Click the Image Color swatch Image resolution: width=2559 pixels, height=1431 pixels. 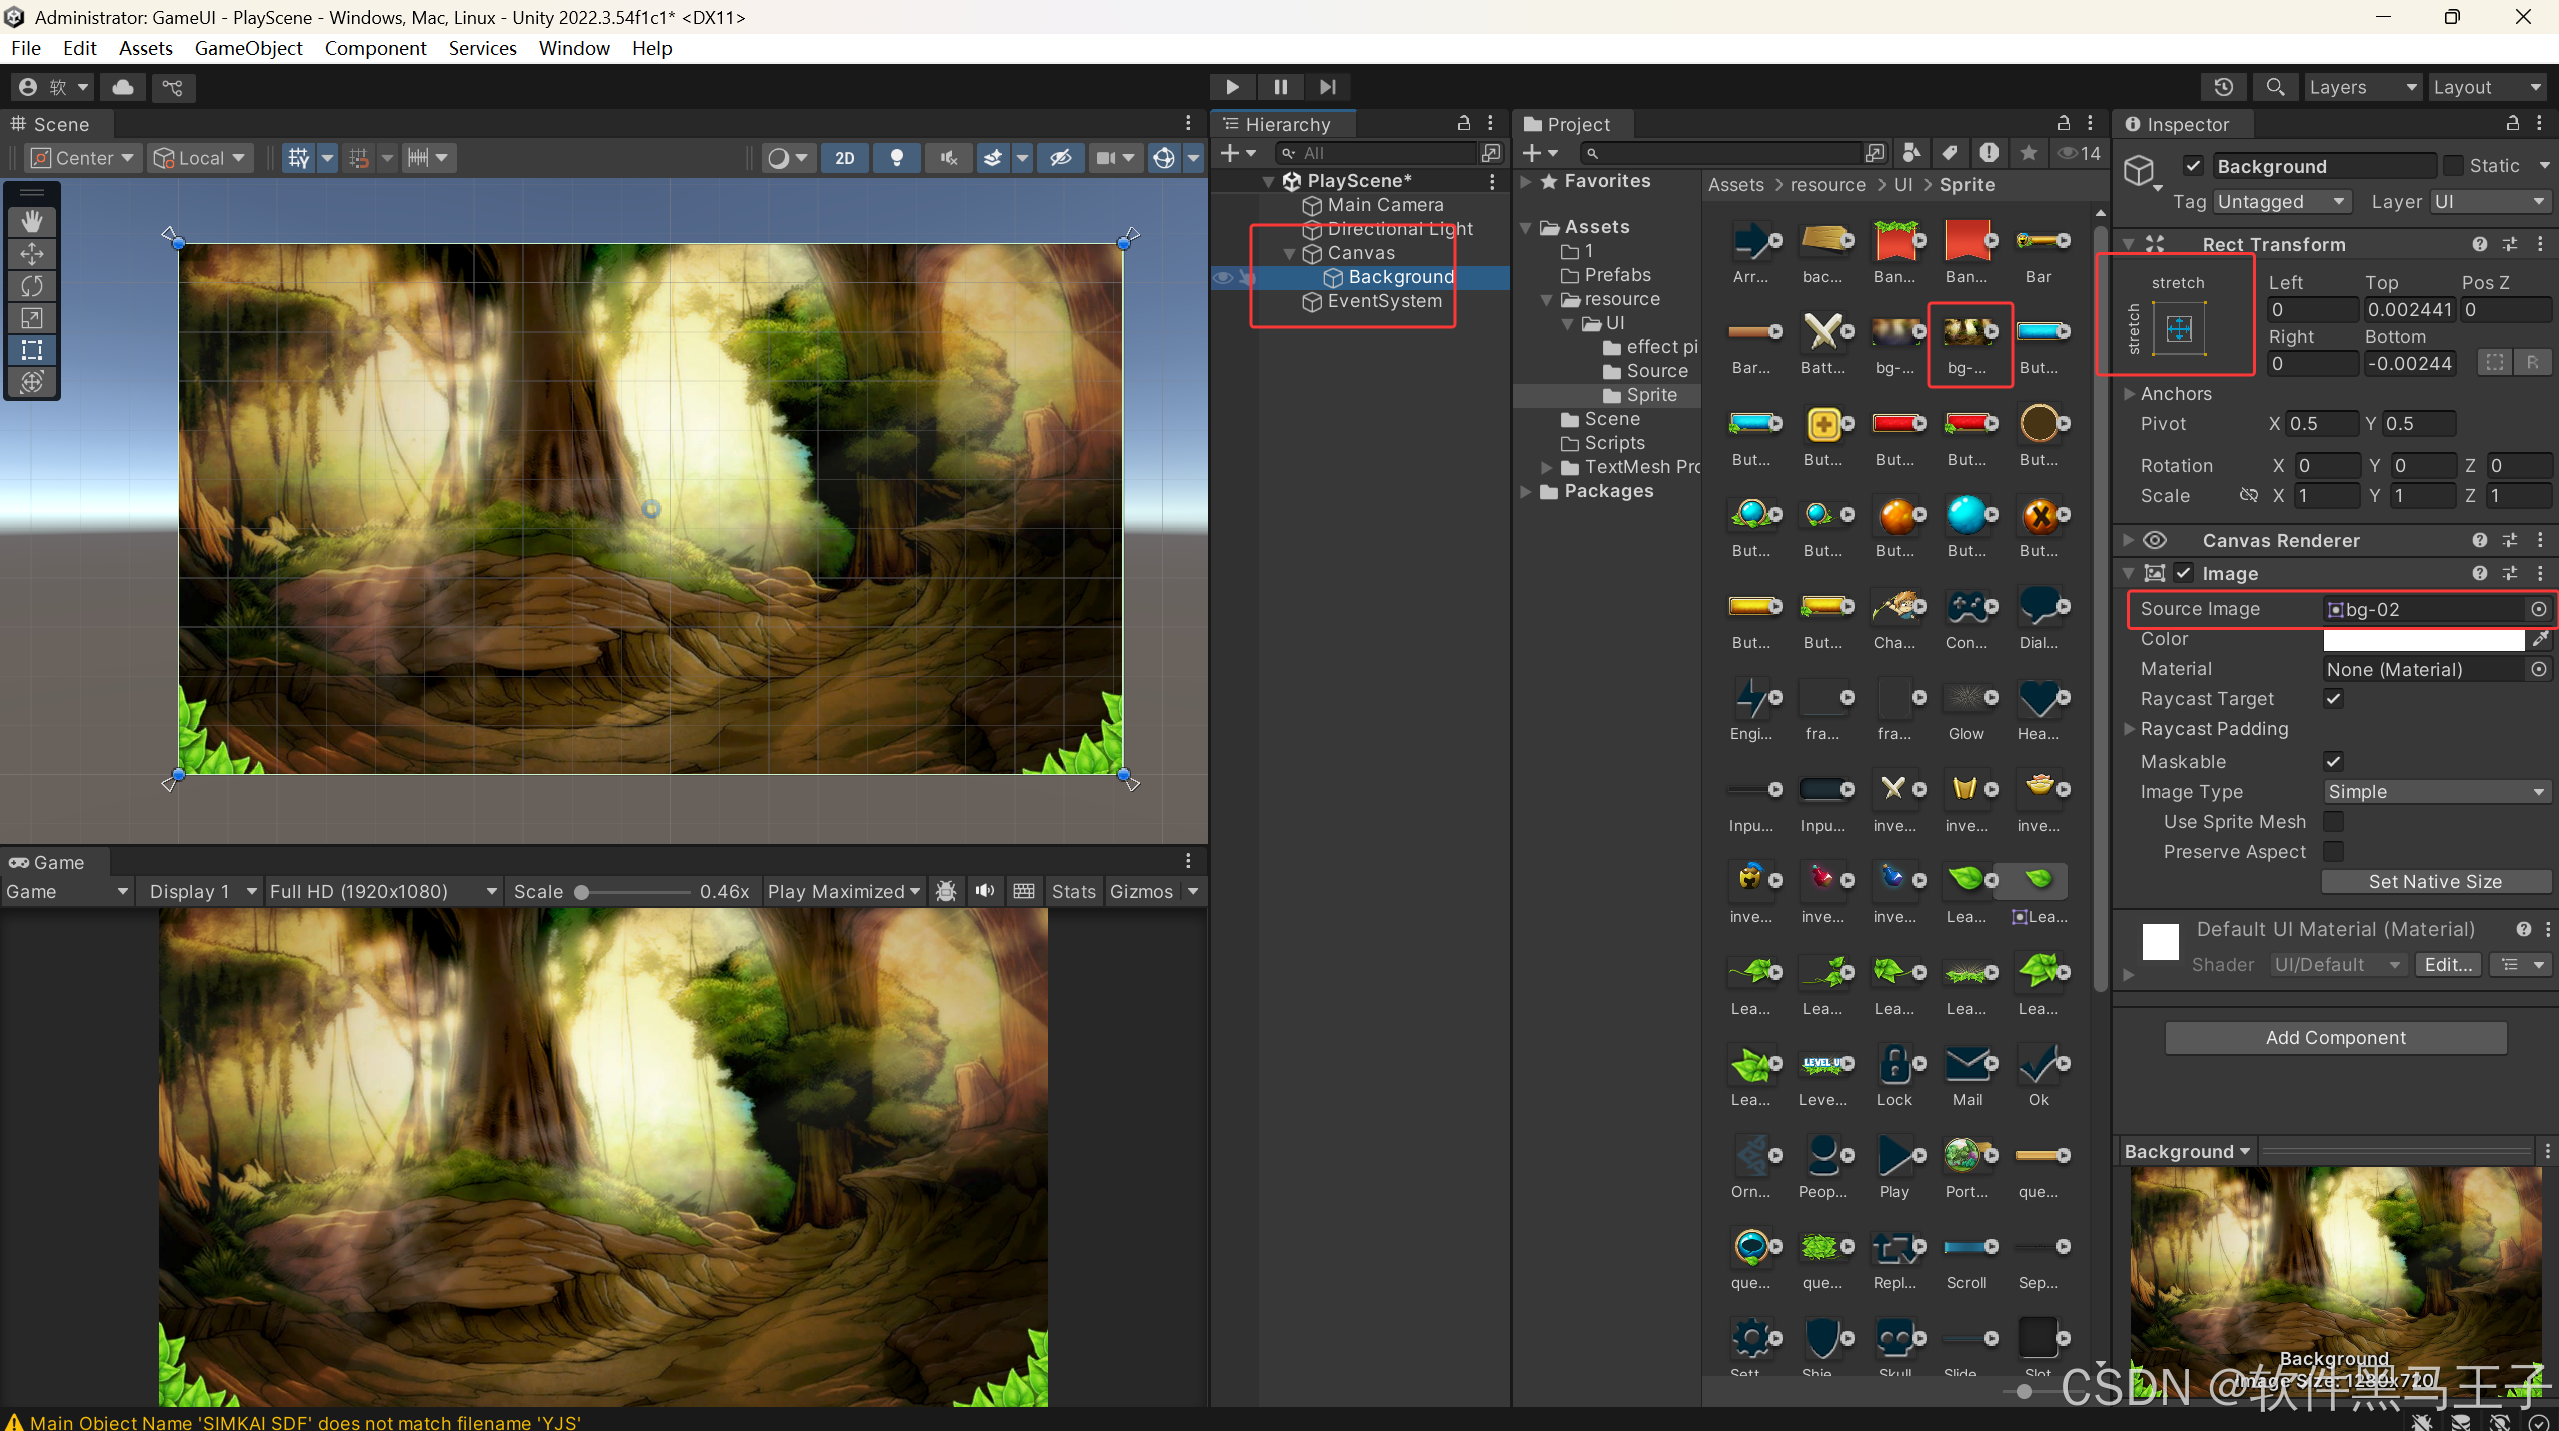[2422, 639]
